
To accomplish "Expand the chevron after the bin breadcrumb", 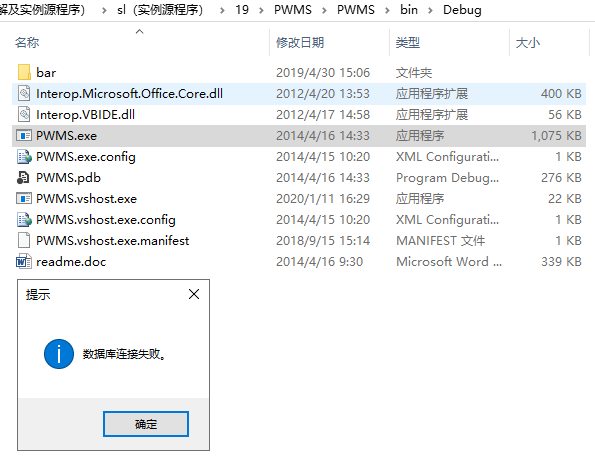I will point(430,10).
